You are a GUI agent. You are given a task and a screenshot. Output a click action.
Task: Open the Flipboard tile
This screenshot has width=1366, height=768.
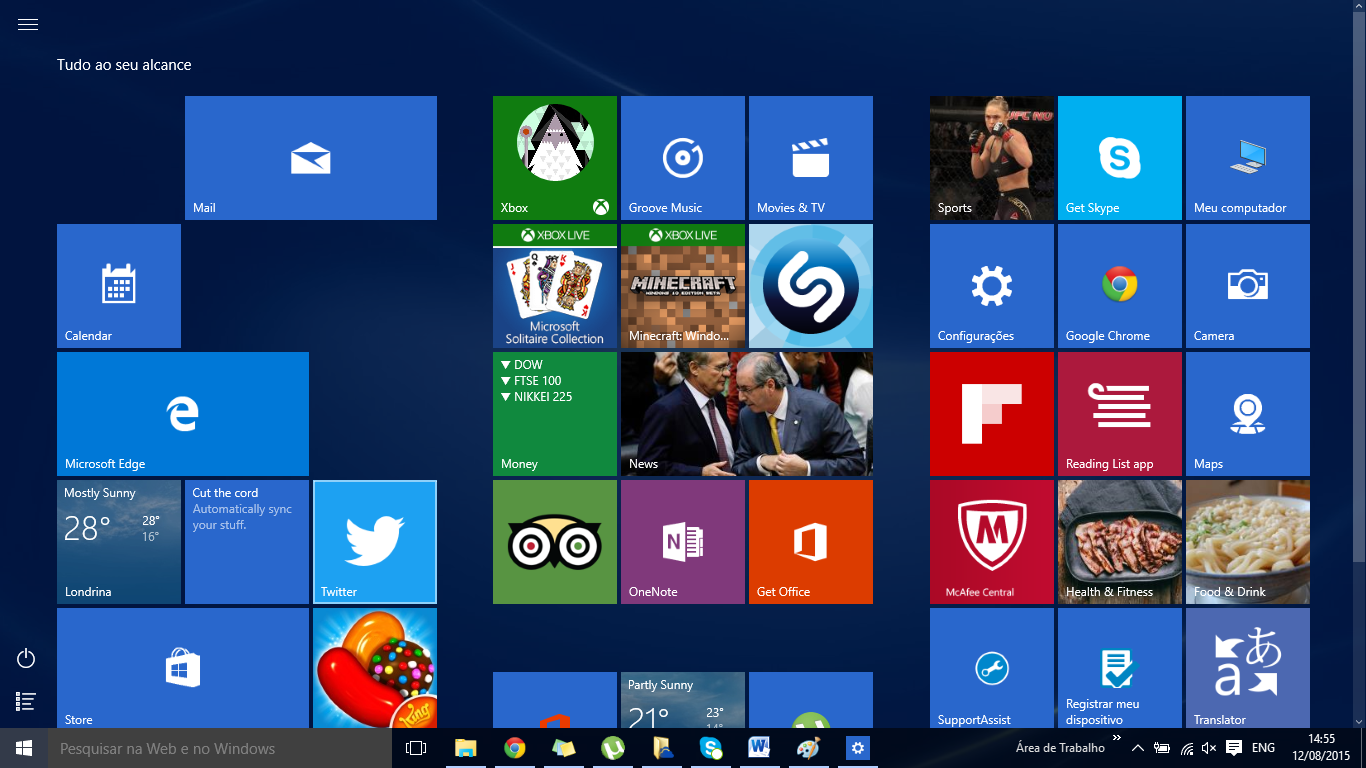992,414
